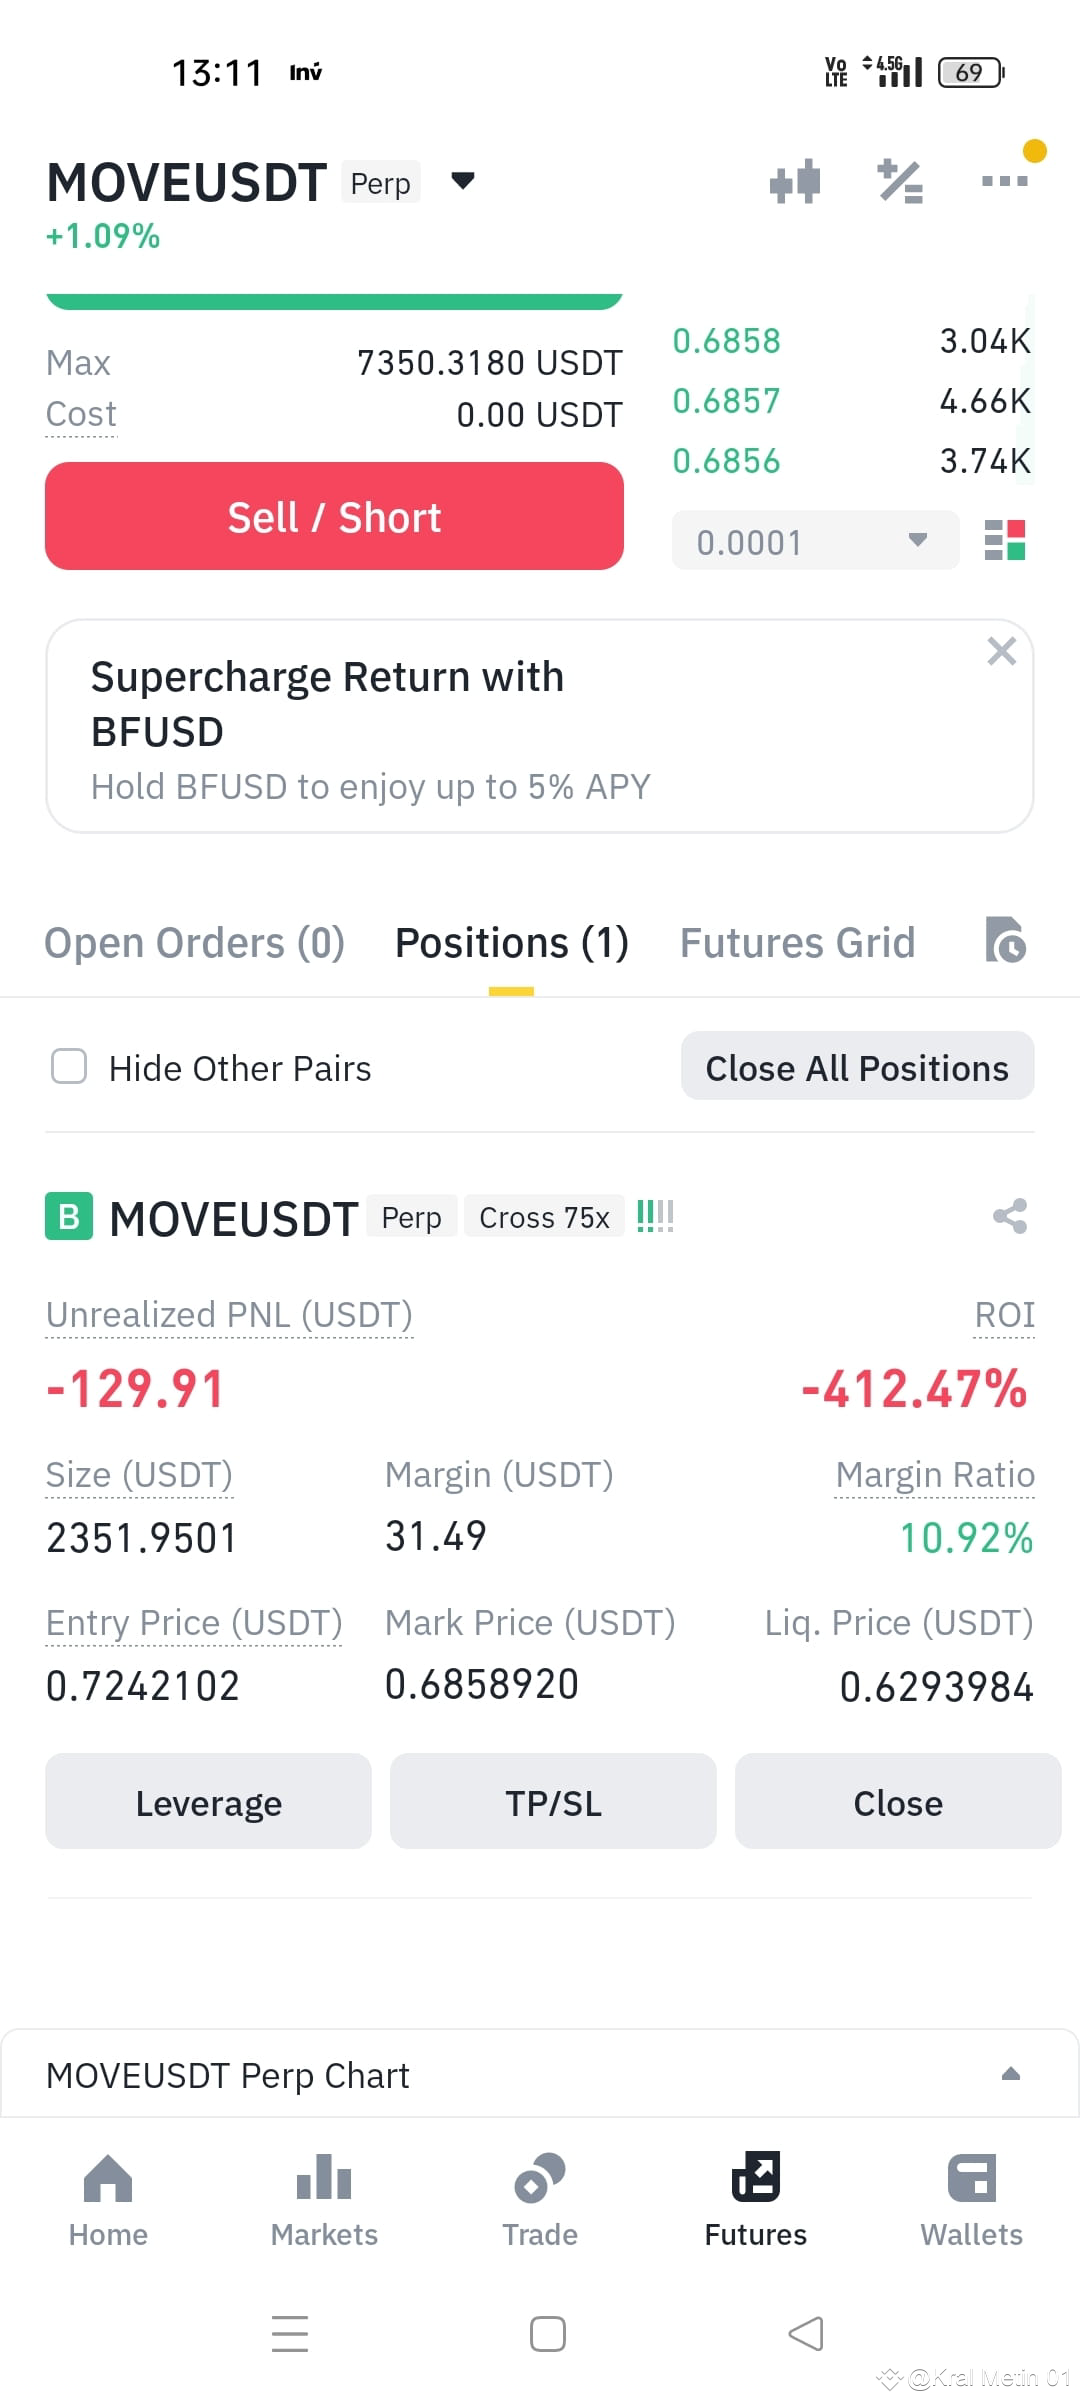Select the 0.6857 order book price
This screenshot has width=1080, height=2400.
pos(726,401)
